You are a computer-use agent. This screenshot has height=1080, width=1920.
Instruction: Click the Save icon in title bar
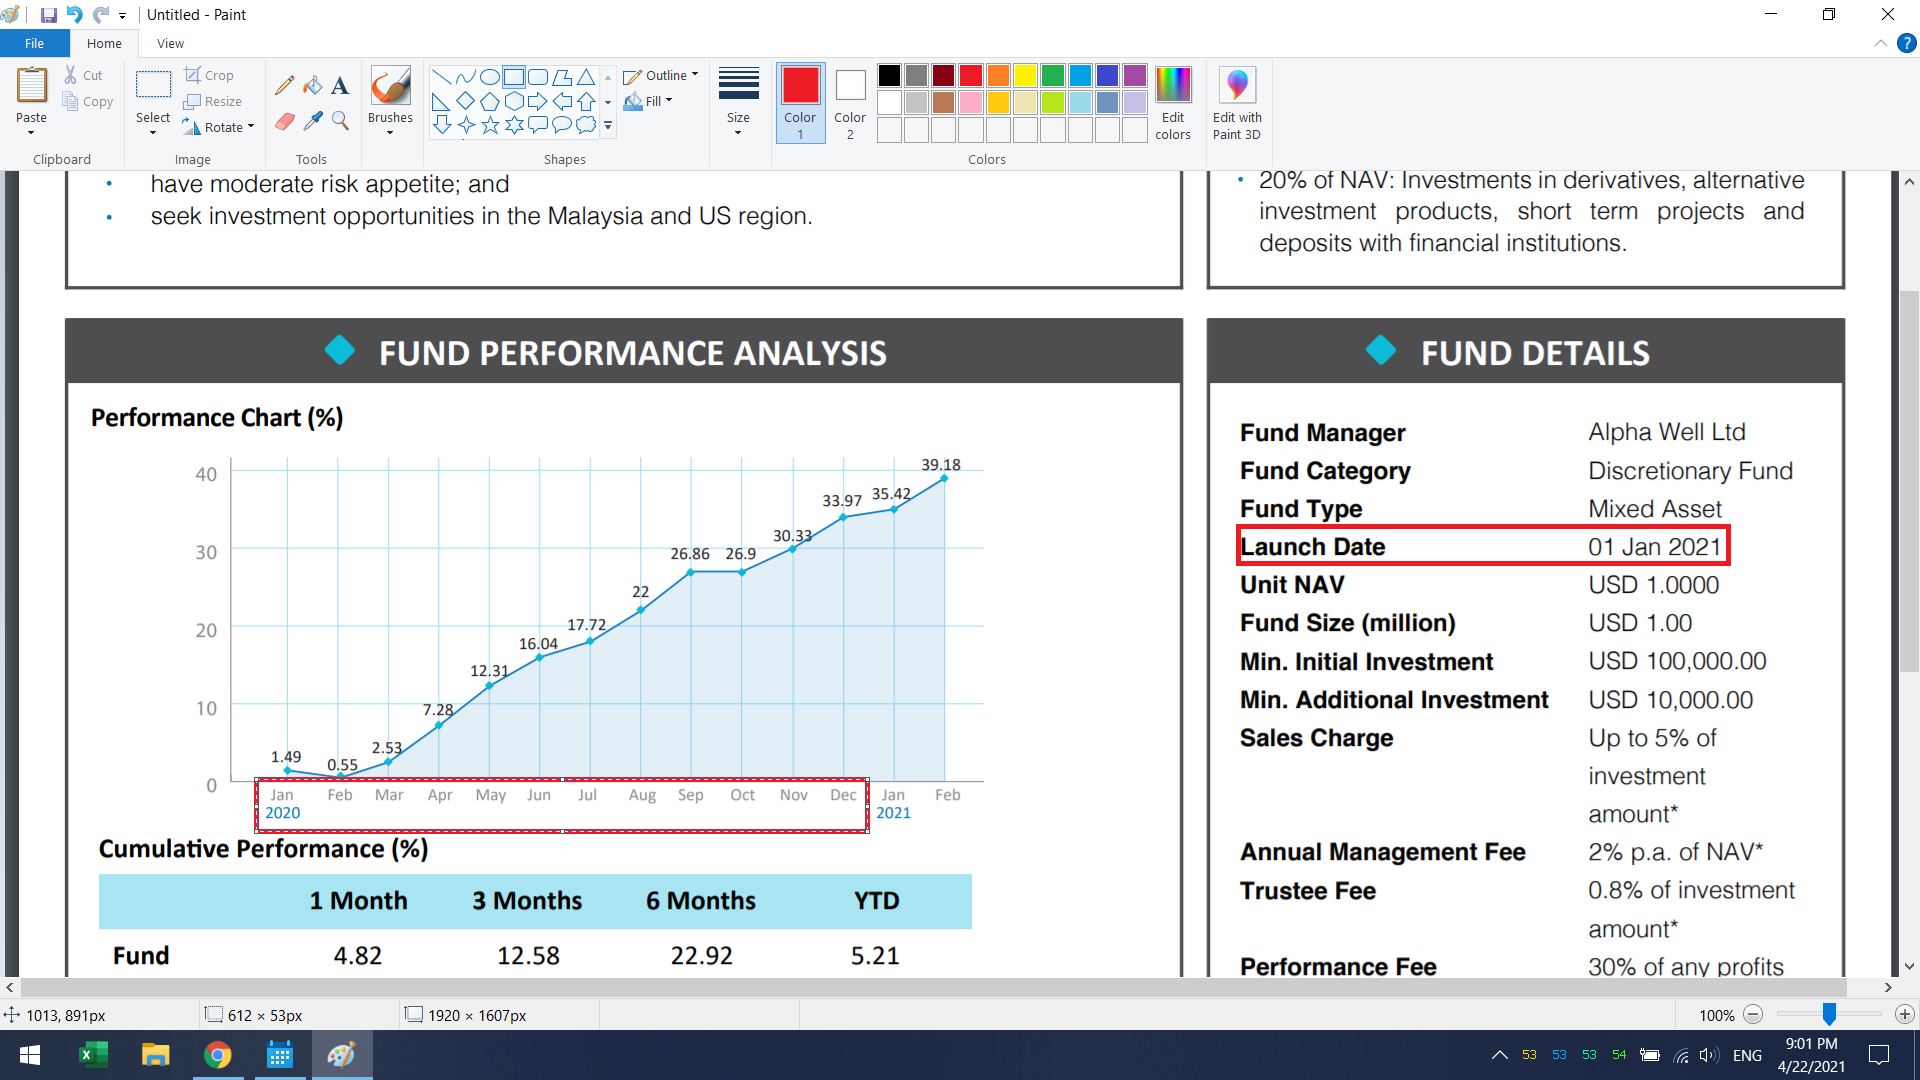click(48, 15)
